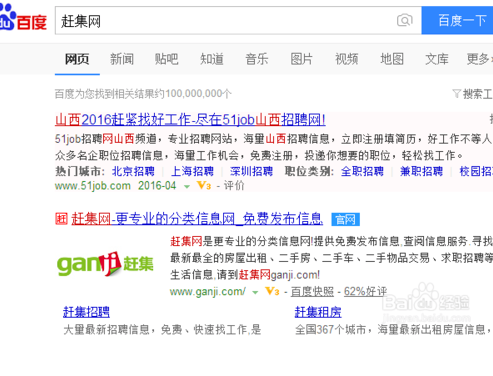Open 搜索工具 search tools

477,94
